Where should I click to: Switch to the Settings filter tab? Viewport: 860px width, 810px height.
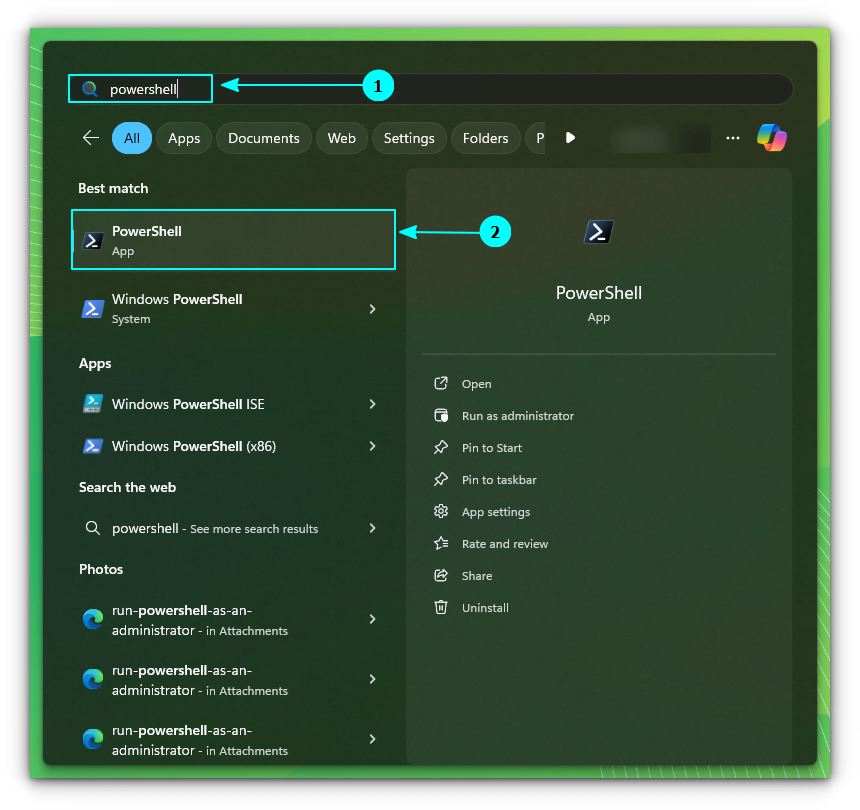(x=409, y=138)
